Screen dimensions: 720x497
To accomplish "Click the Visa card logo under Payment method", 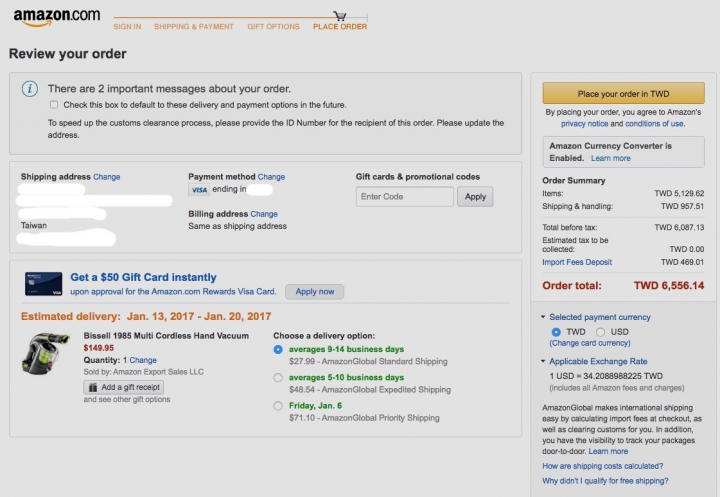I will 199,190.
